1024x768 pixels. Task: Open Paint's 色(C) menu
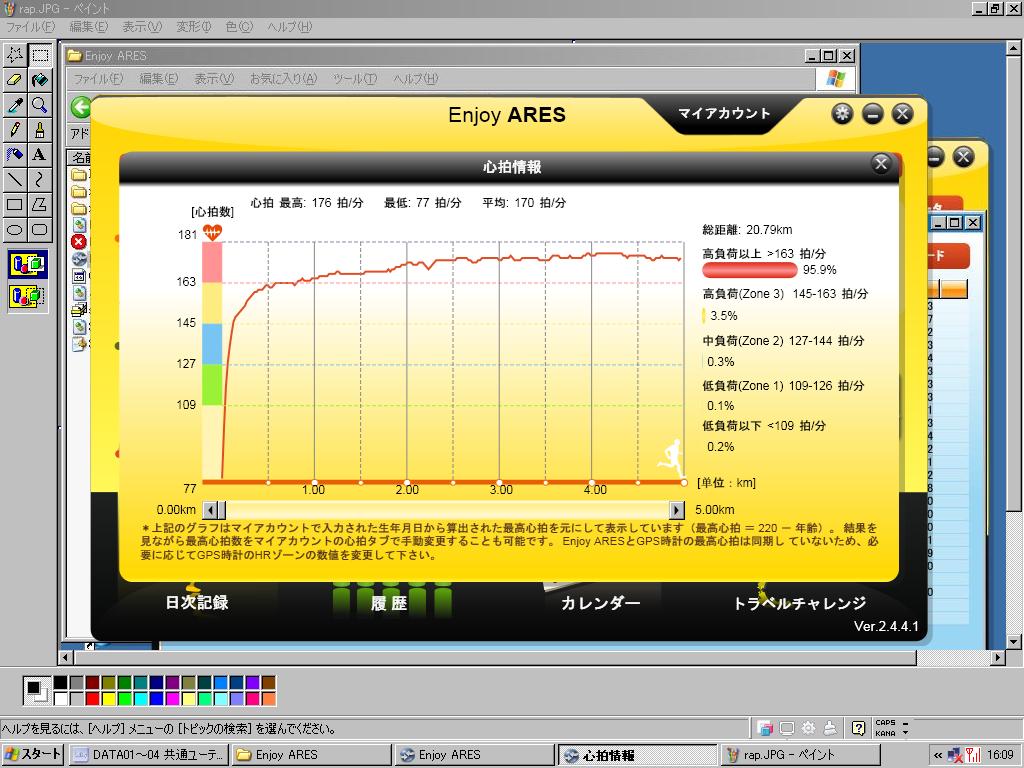[238, 27]
